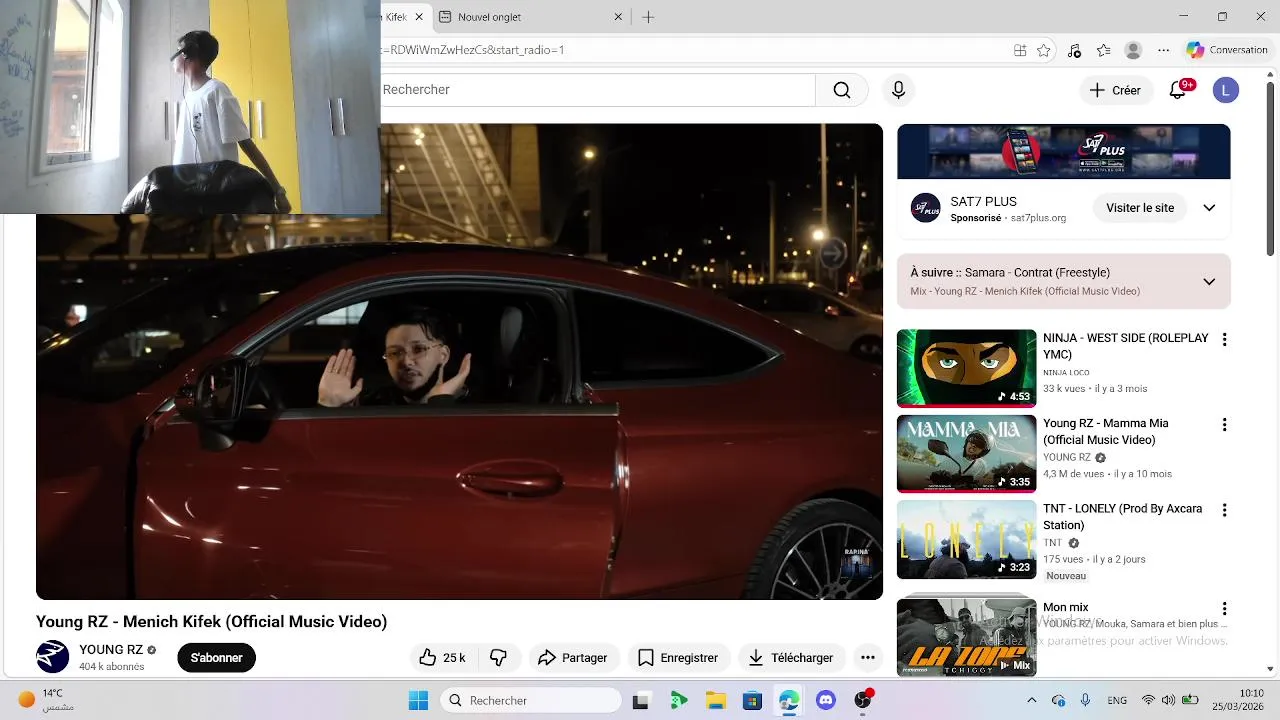Open the Mamma Mia video thumbnail

(966, 454)
